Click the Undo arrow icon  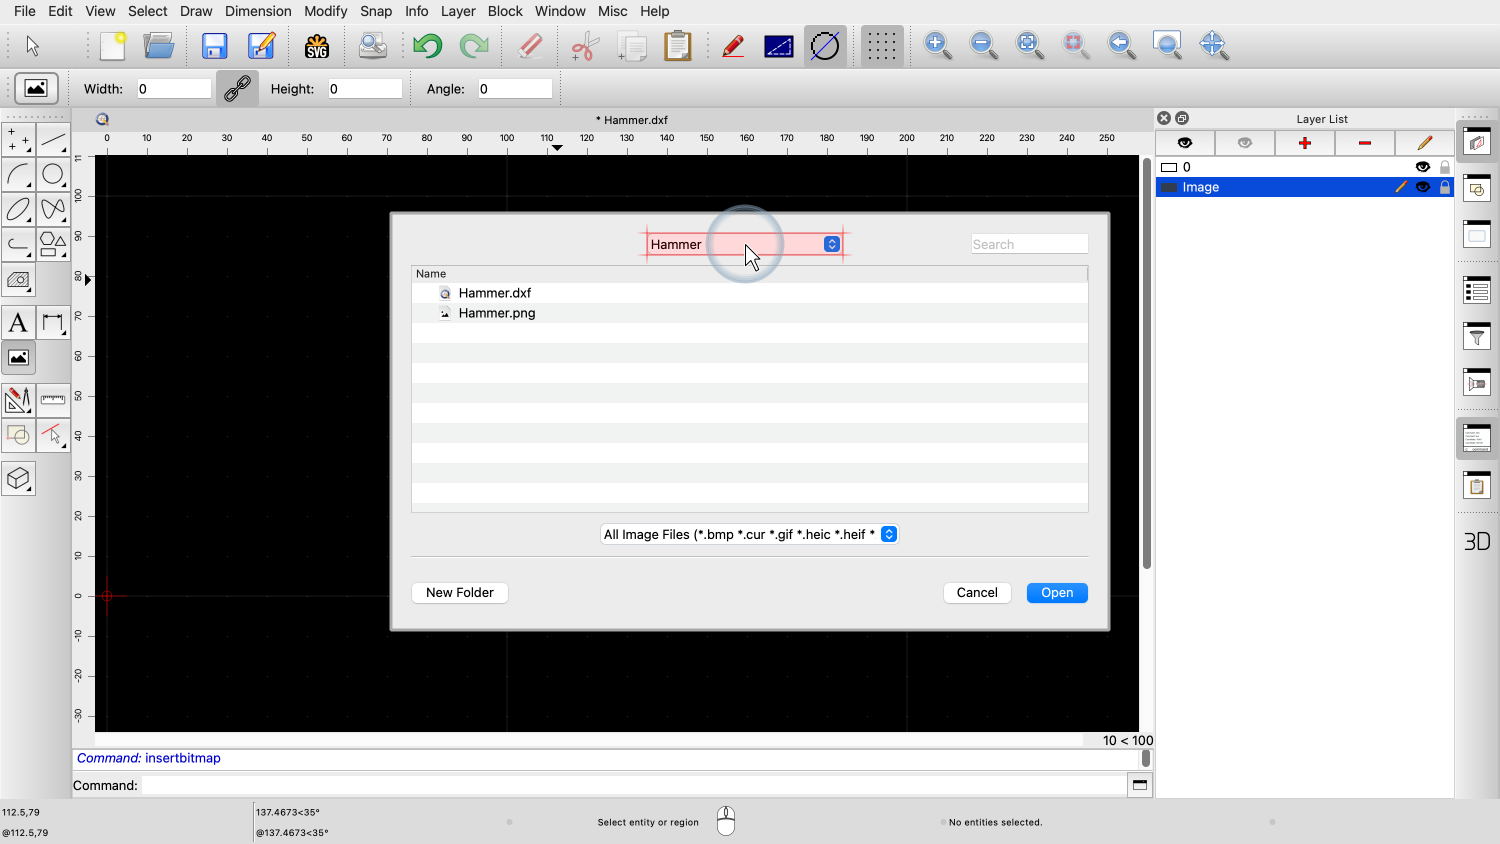(427, 46)
